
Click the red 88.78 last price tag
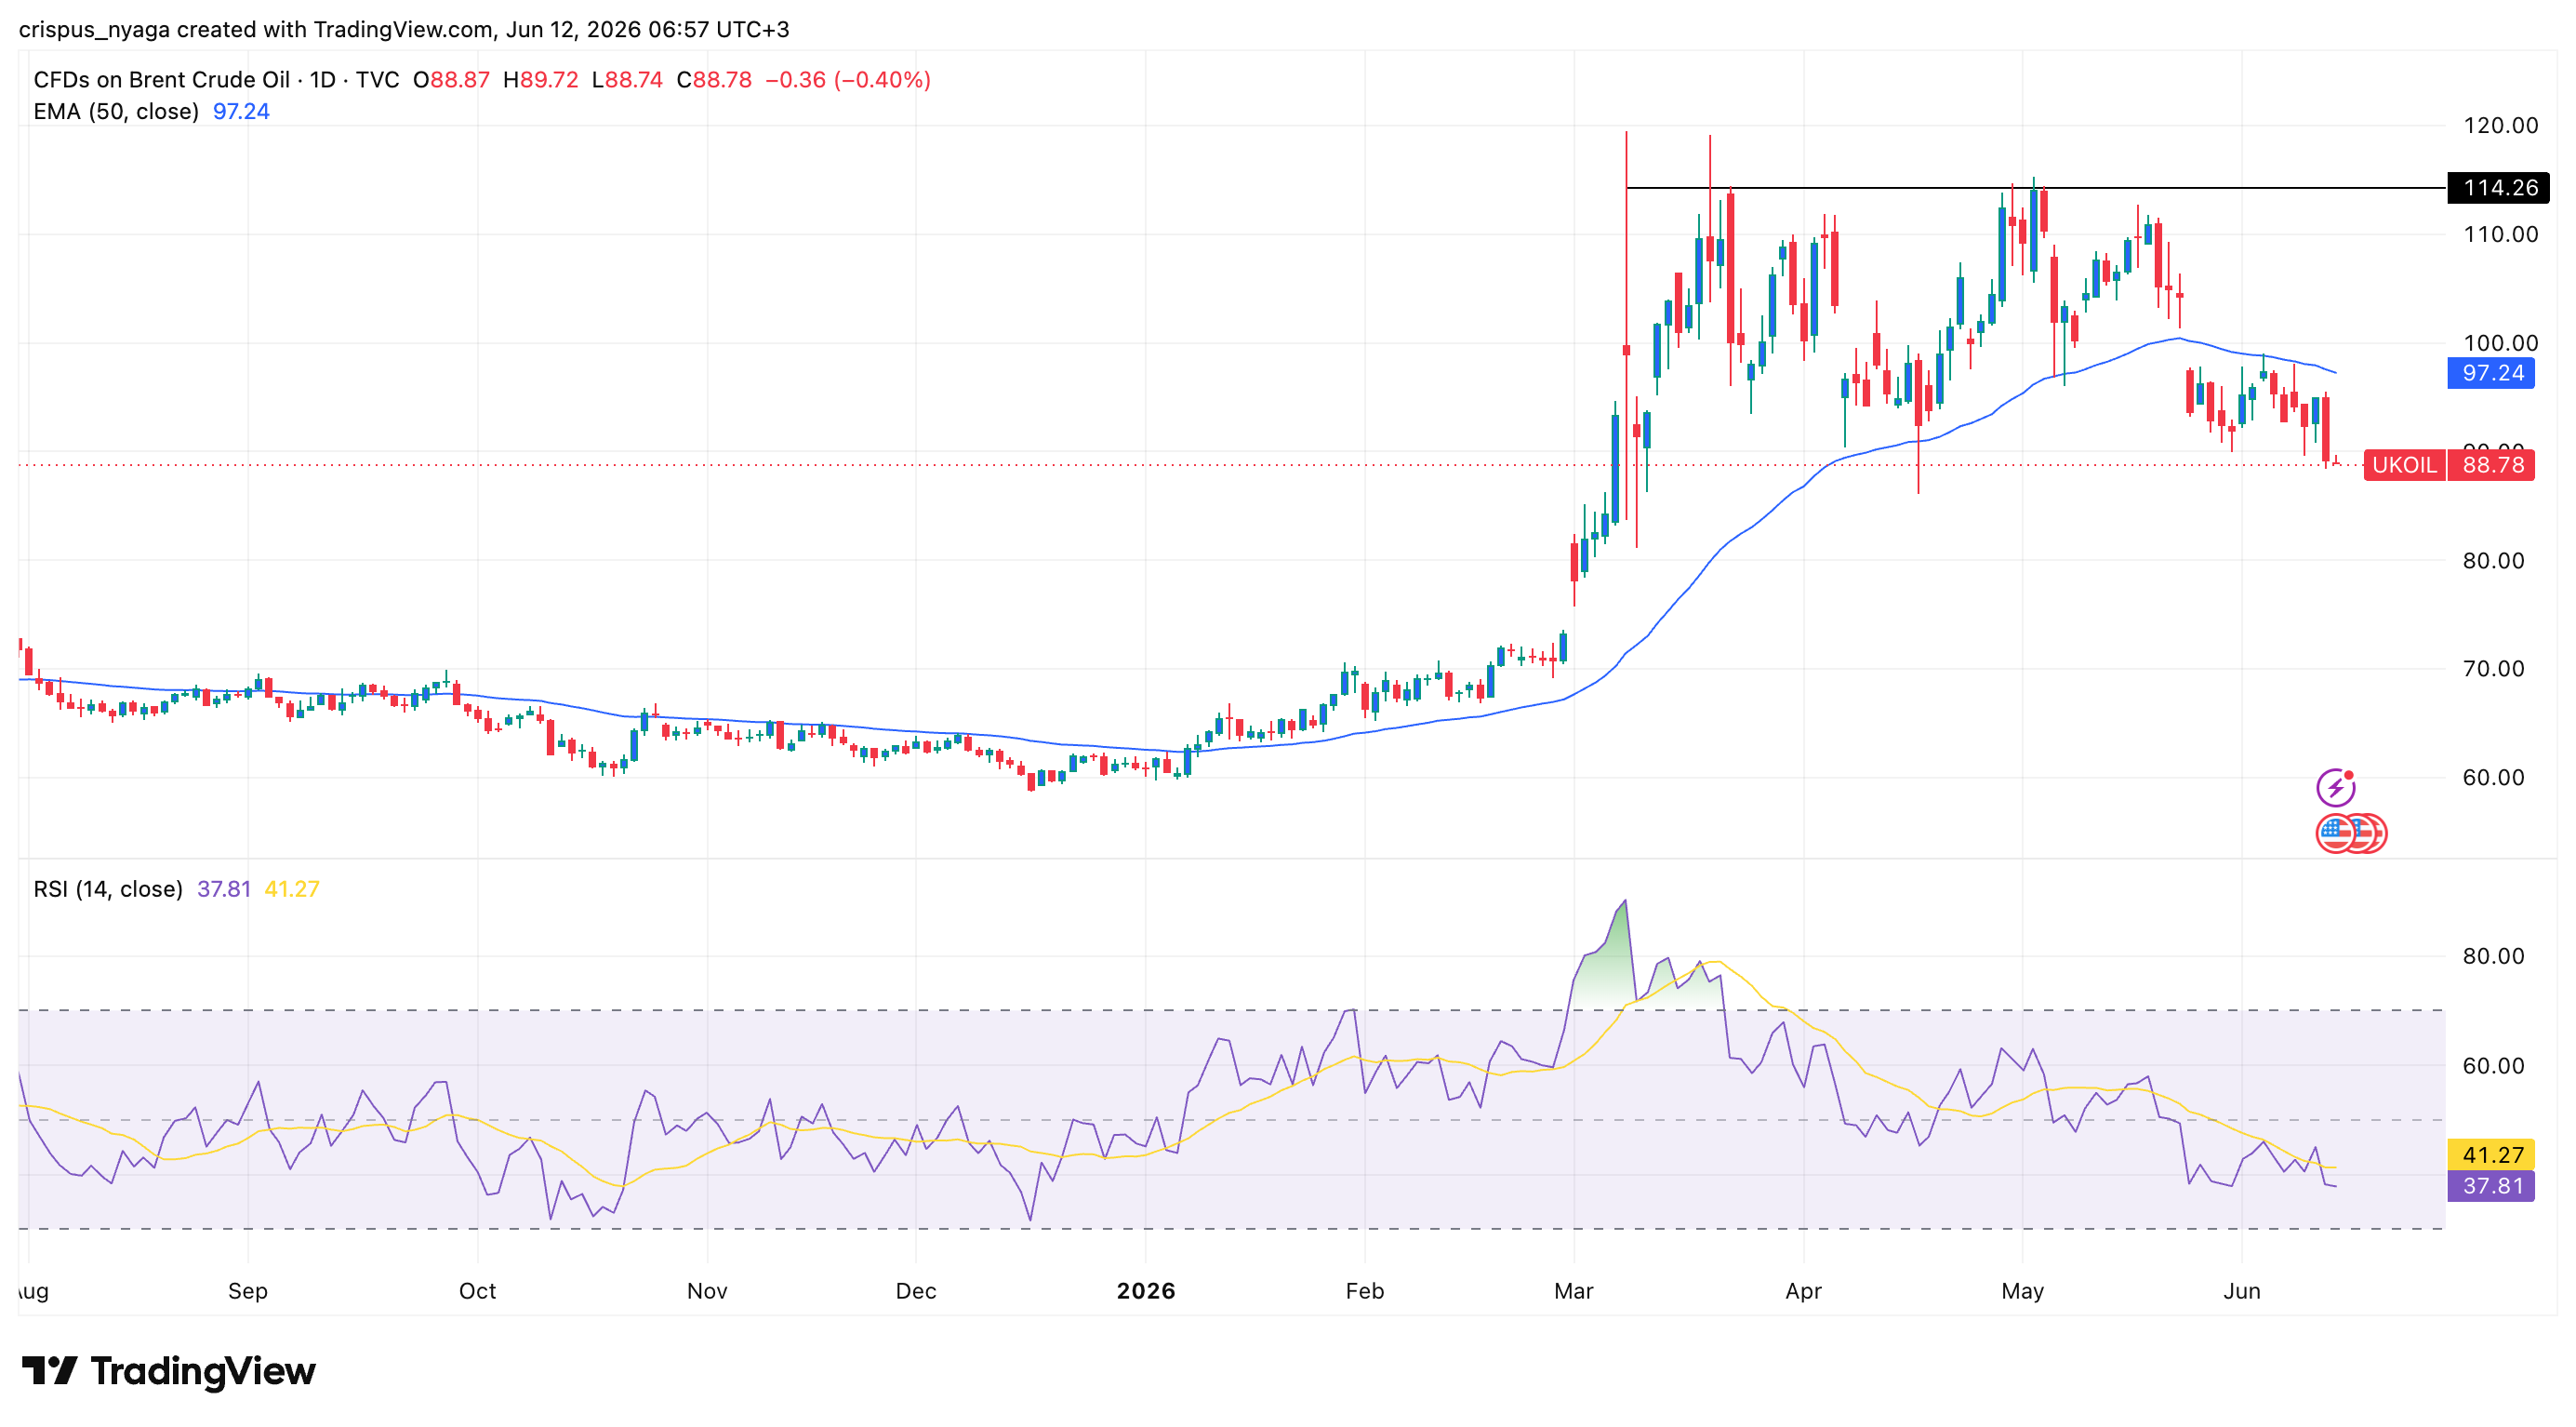[x=2491, y=465]
